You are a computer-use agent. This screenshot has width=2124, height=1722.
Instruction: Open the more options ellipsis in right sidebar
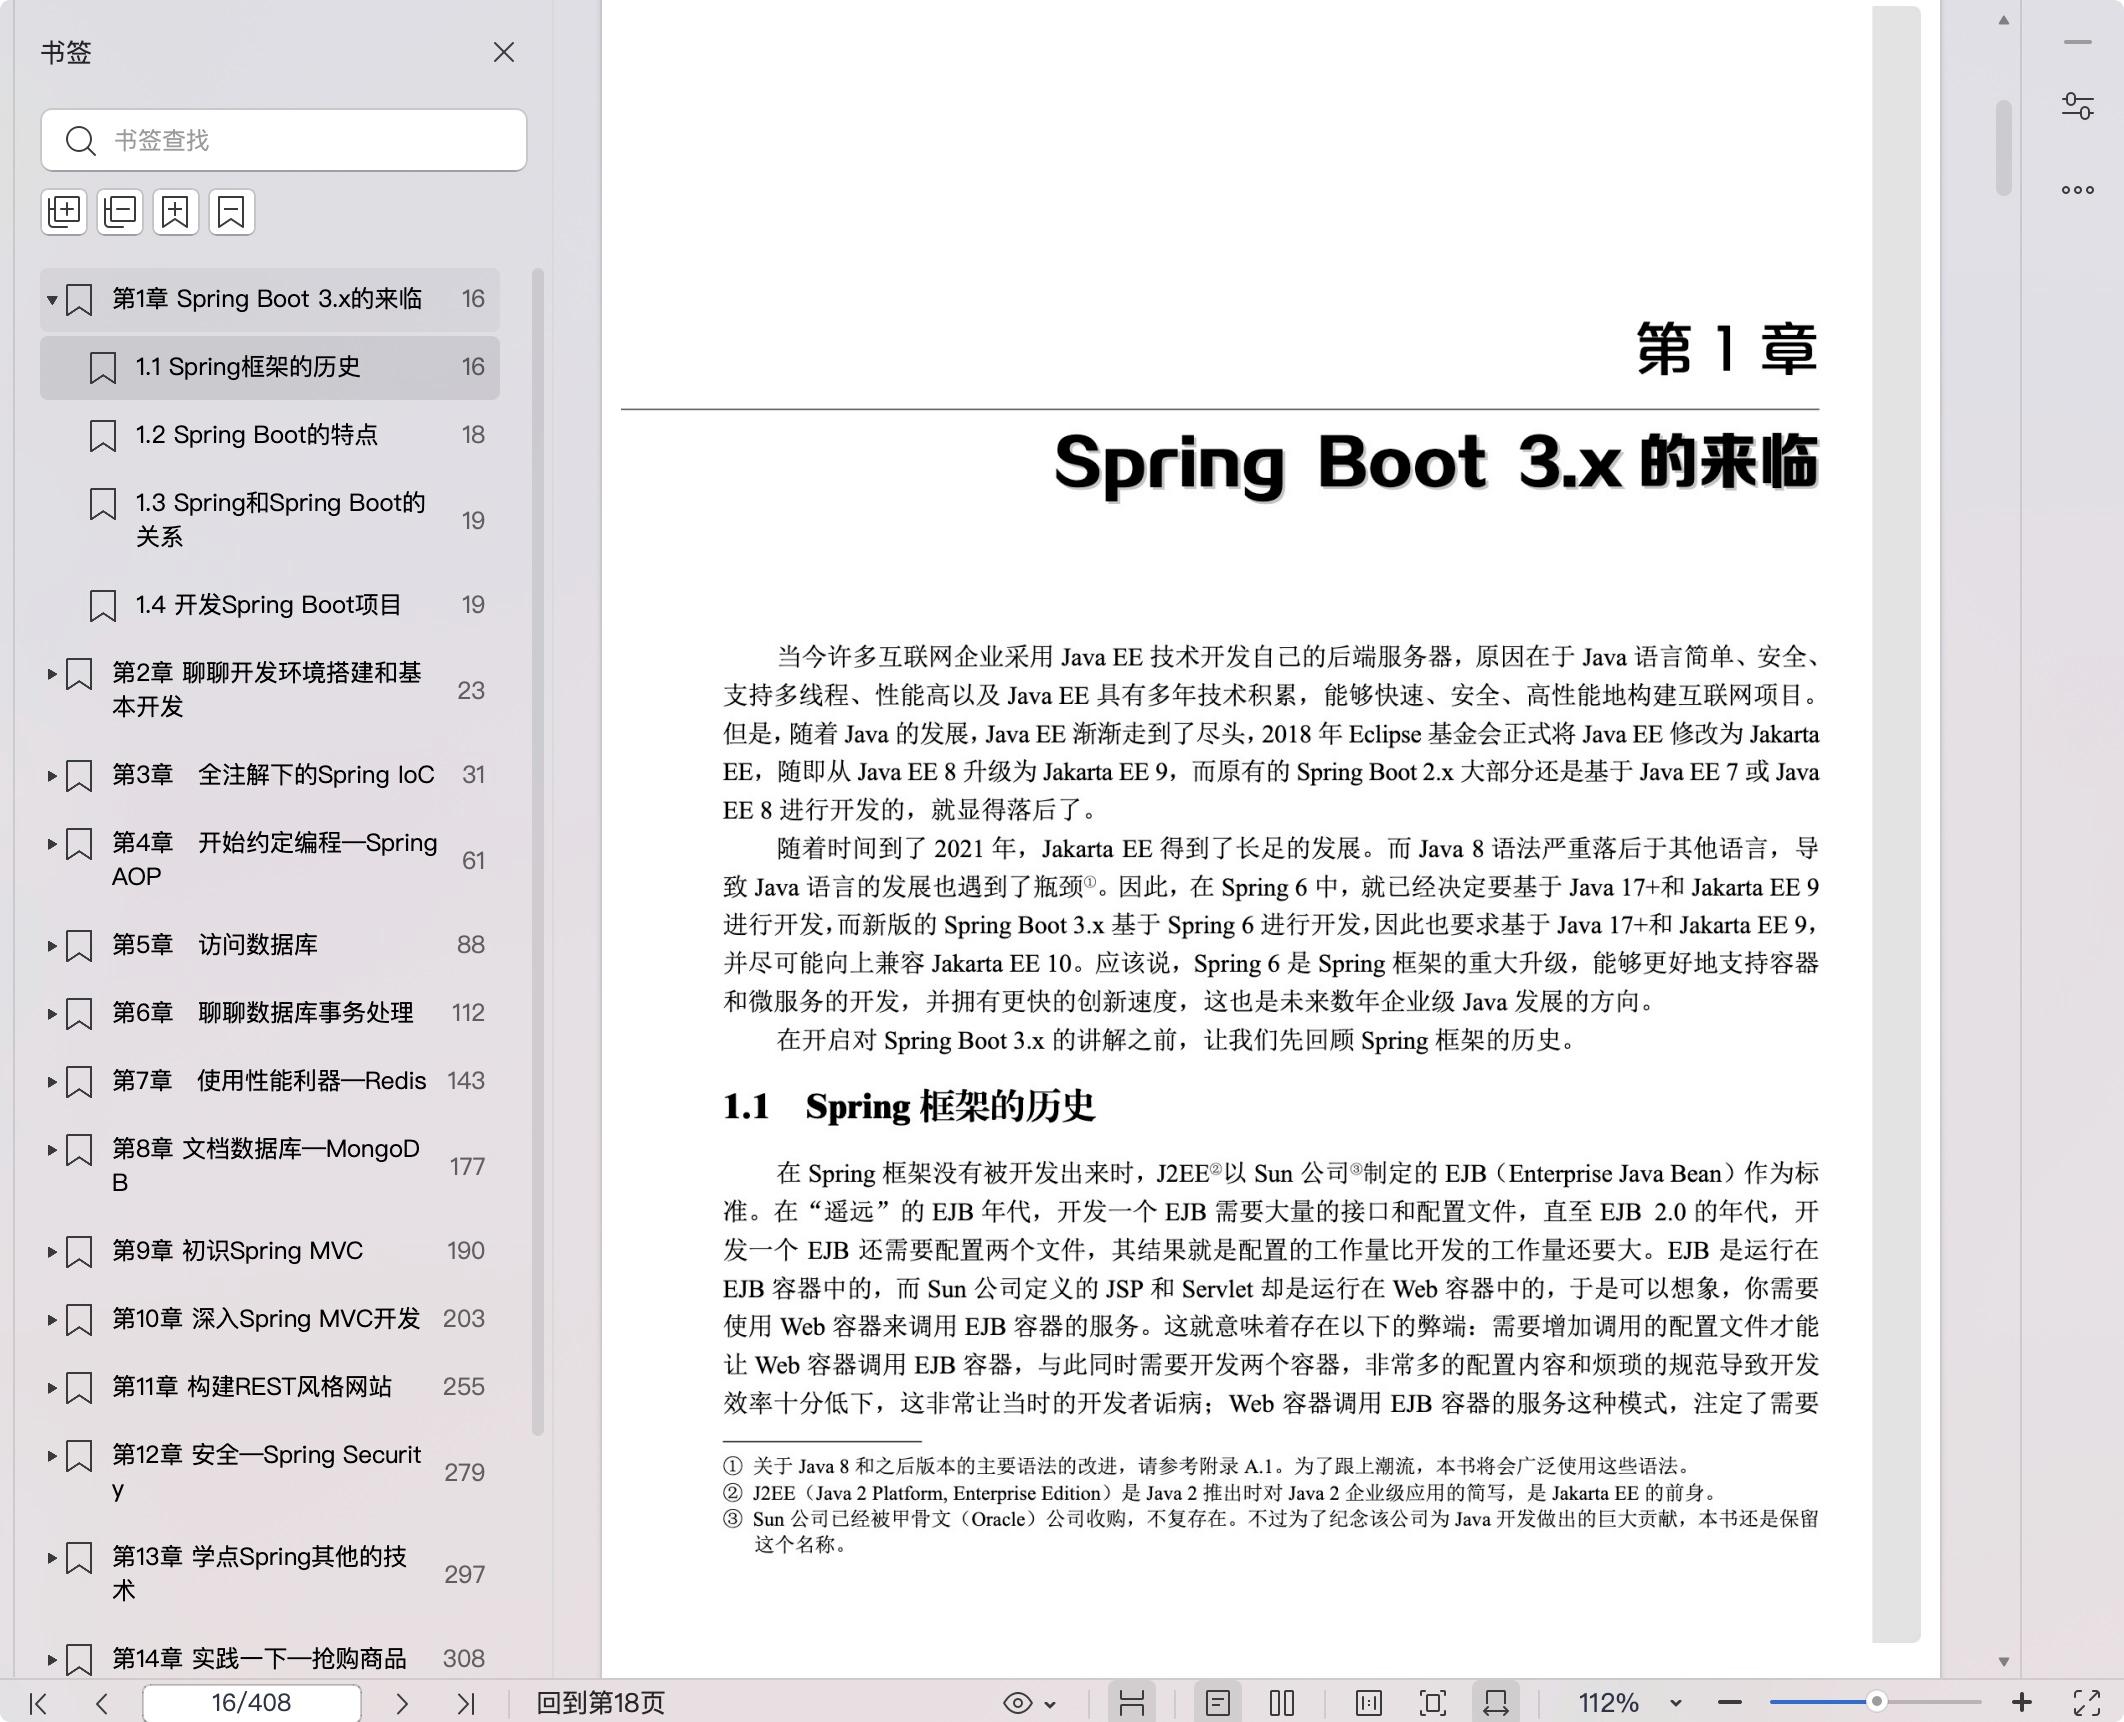2078,189
